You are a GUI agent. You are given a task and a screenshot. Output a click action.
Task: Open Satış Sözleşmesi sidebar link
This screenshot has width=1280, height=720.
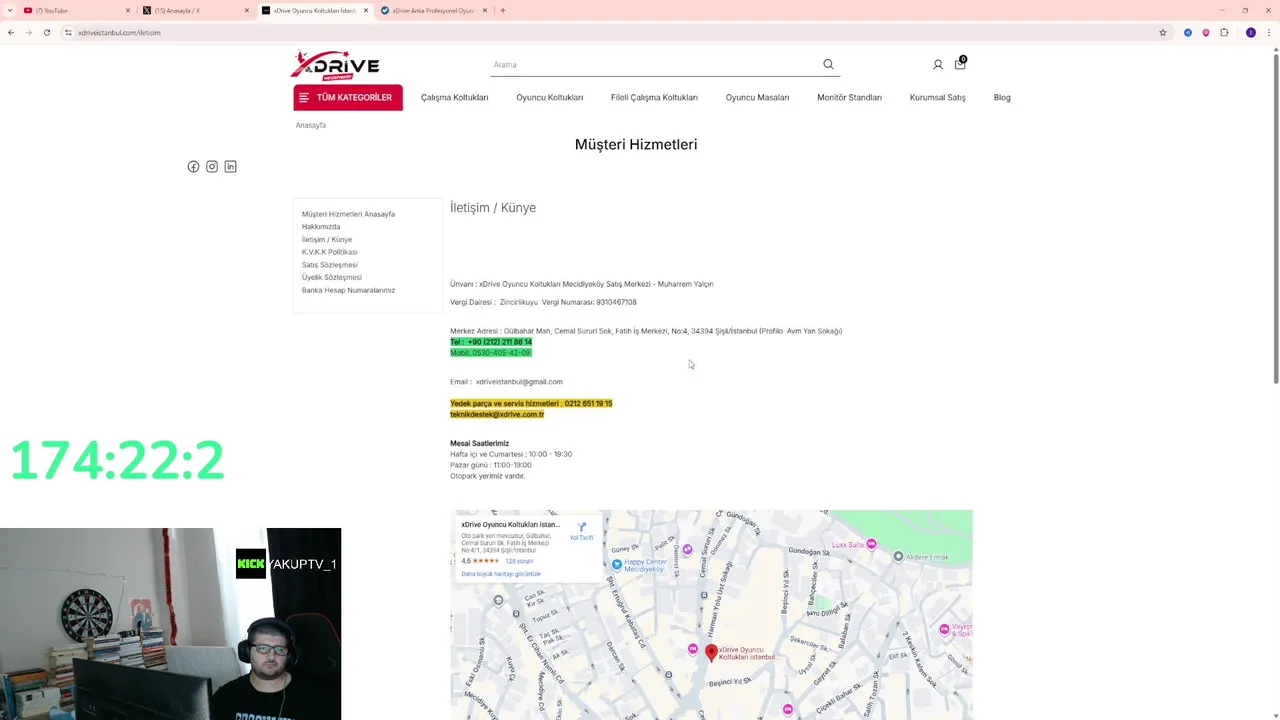[x=329, y=265]
